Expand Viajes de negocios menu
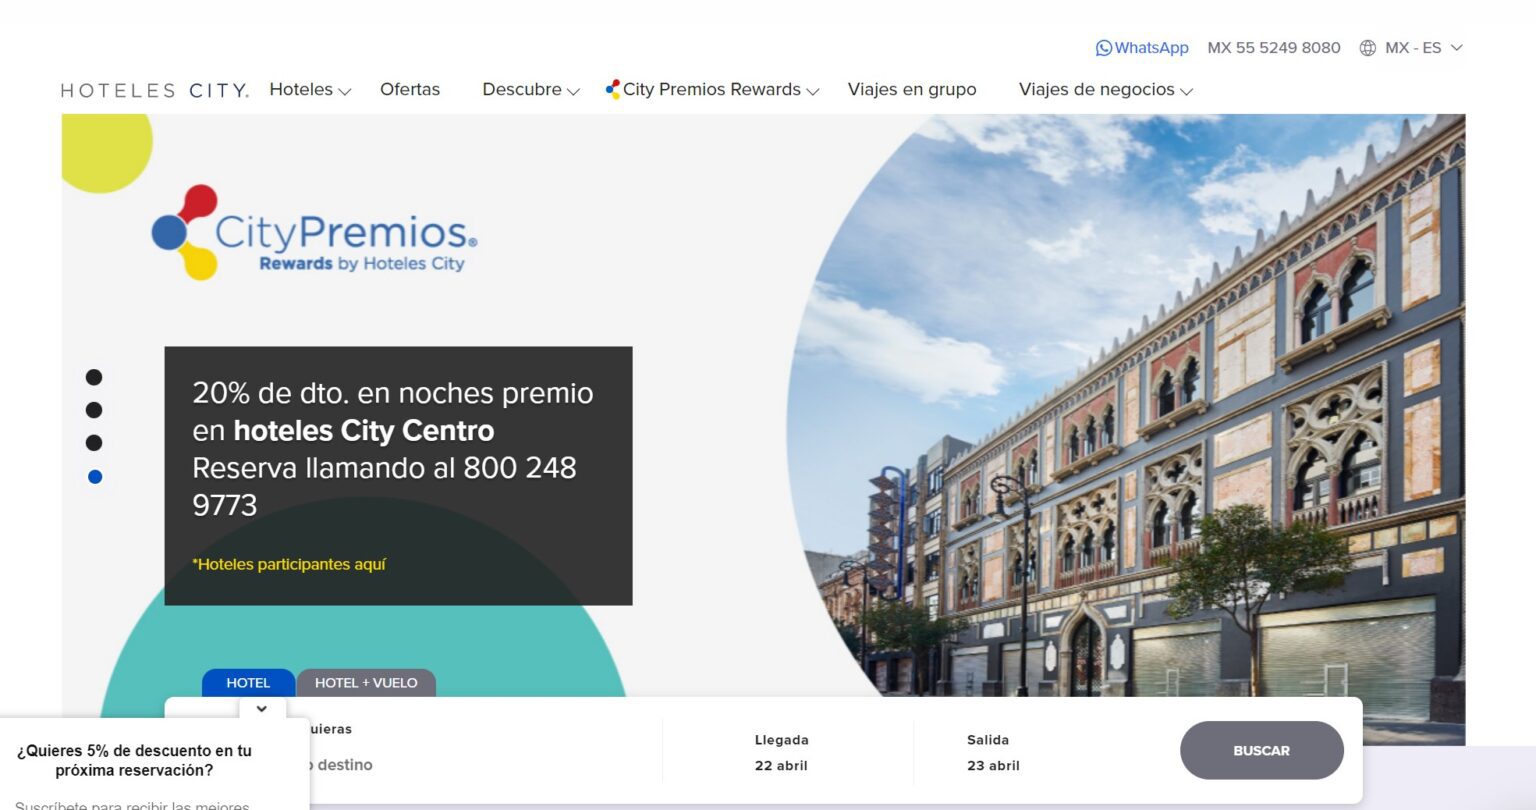The height and width of the screenshot is (810, 1536). point(1106,90)
